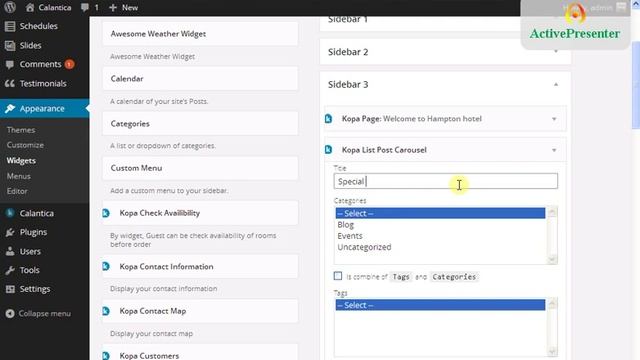Select the Kopa Contact Information widget title
This screenshot has width=640, height=360.
click(x=166, y=267)
